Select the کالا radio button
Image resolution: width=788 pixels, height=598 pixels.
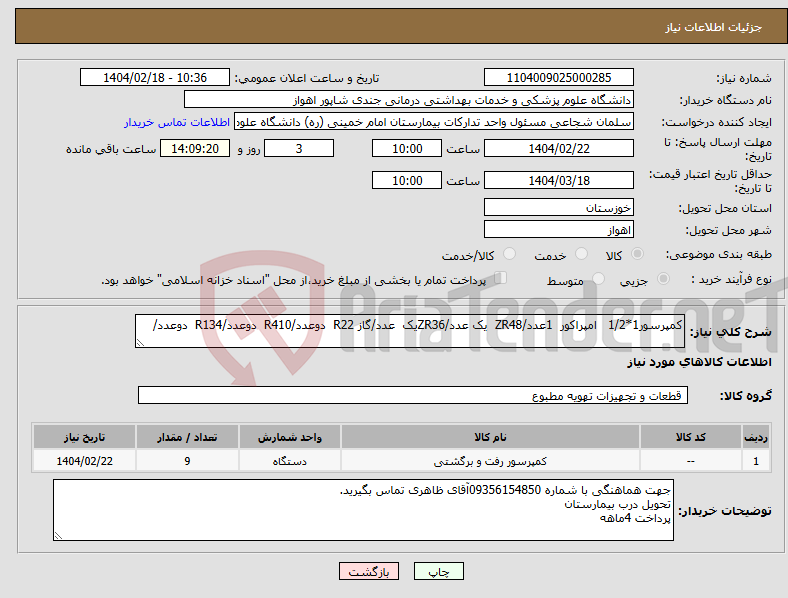click(637, 254)
